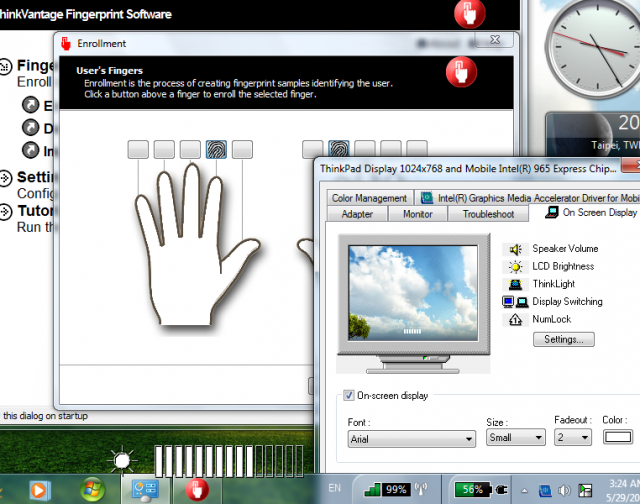Viewport: 640px width, 504px height.
Task: Click the enrolled left index finger button
Action: point(216,149)
